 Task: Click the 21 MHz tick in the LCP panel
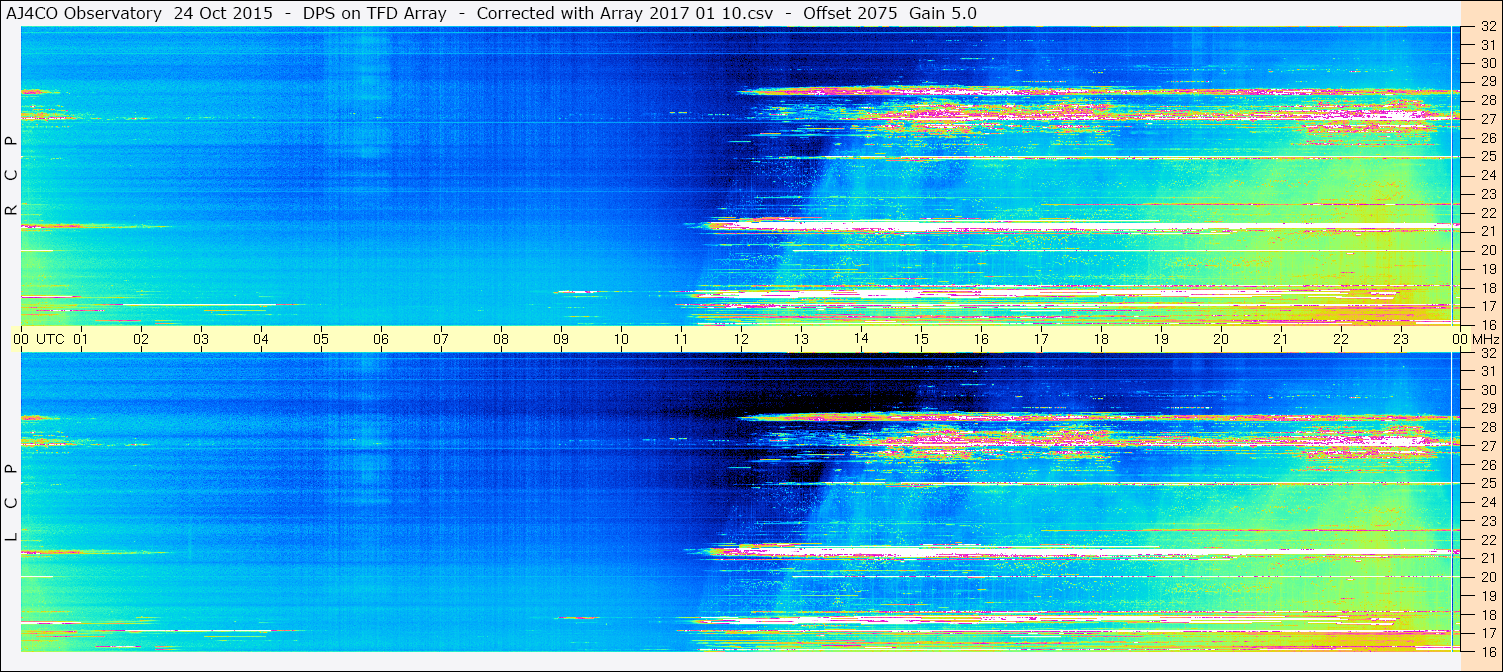pos(1488,558)
